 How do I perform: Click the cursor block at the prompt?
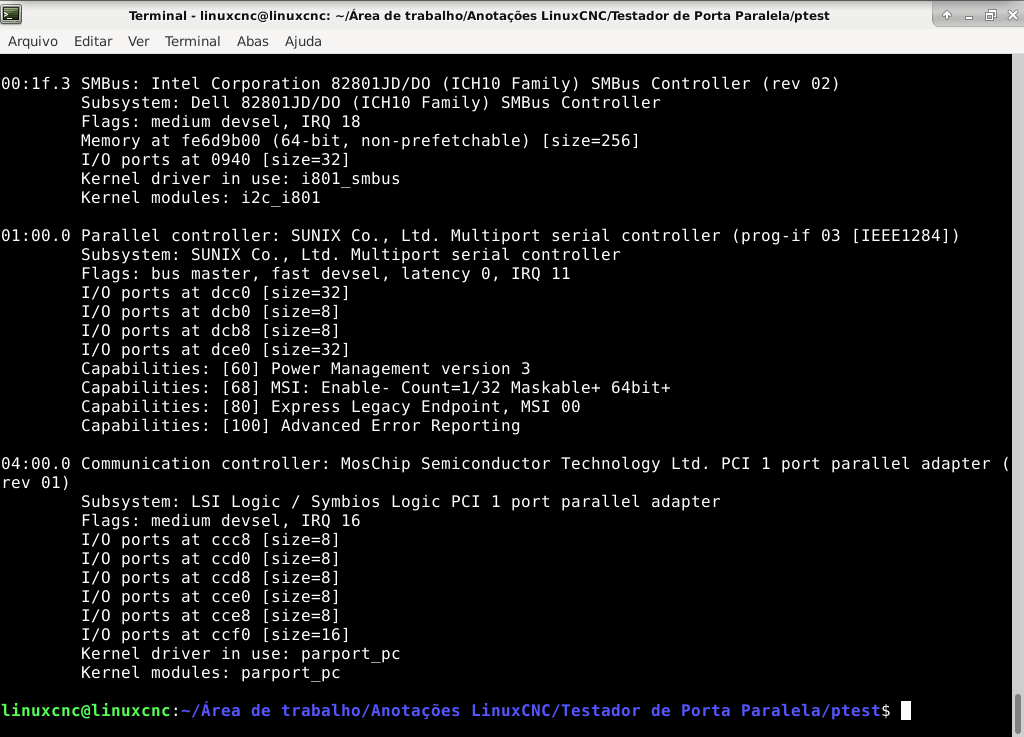pos(906,710)
